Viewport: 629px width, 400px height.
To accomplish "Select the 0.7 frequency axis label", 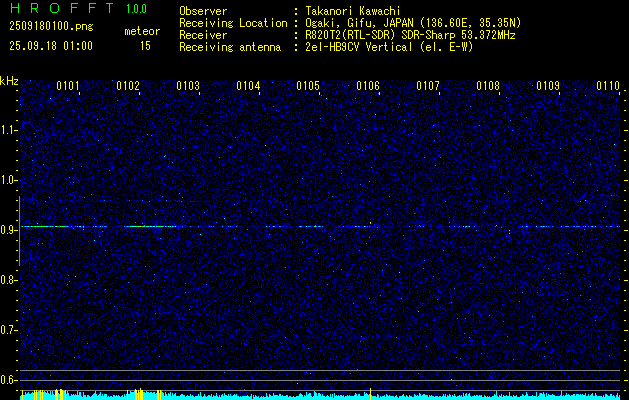I will point(7,330).
